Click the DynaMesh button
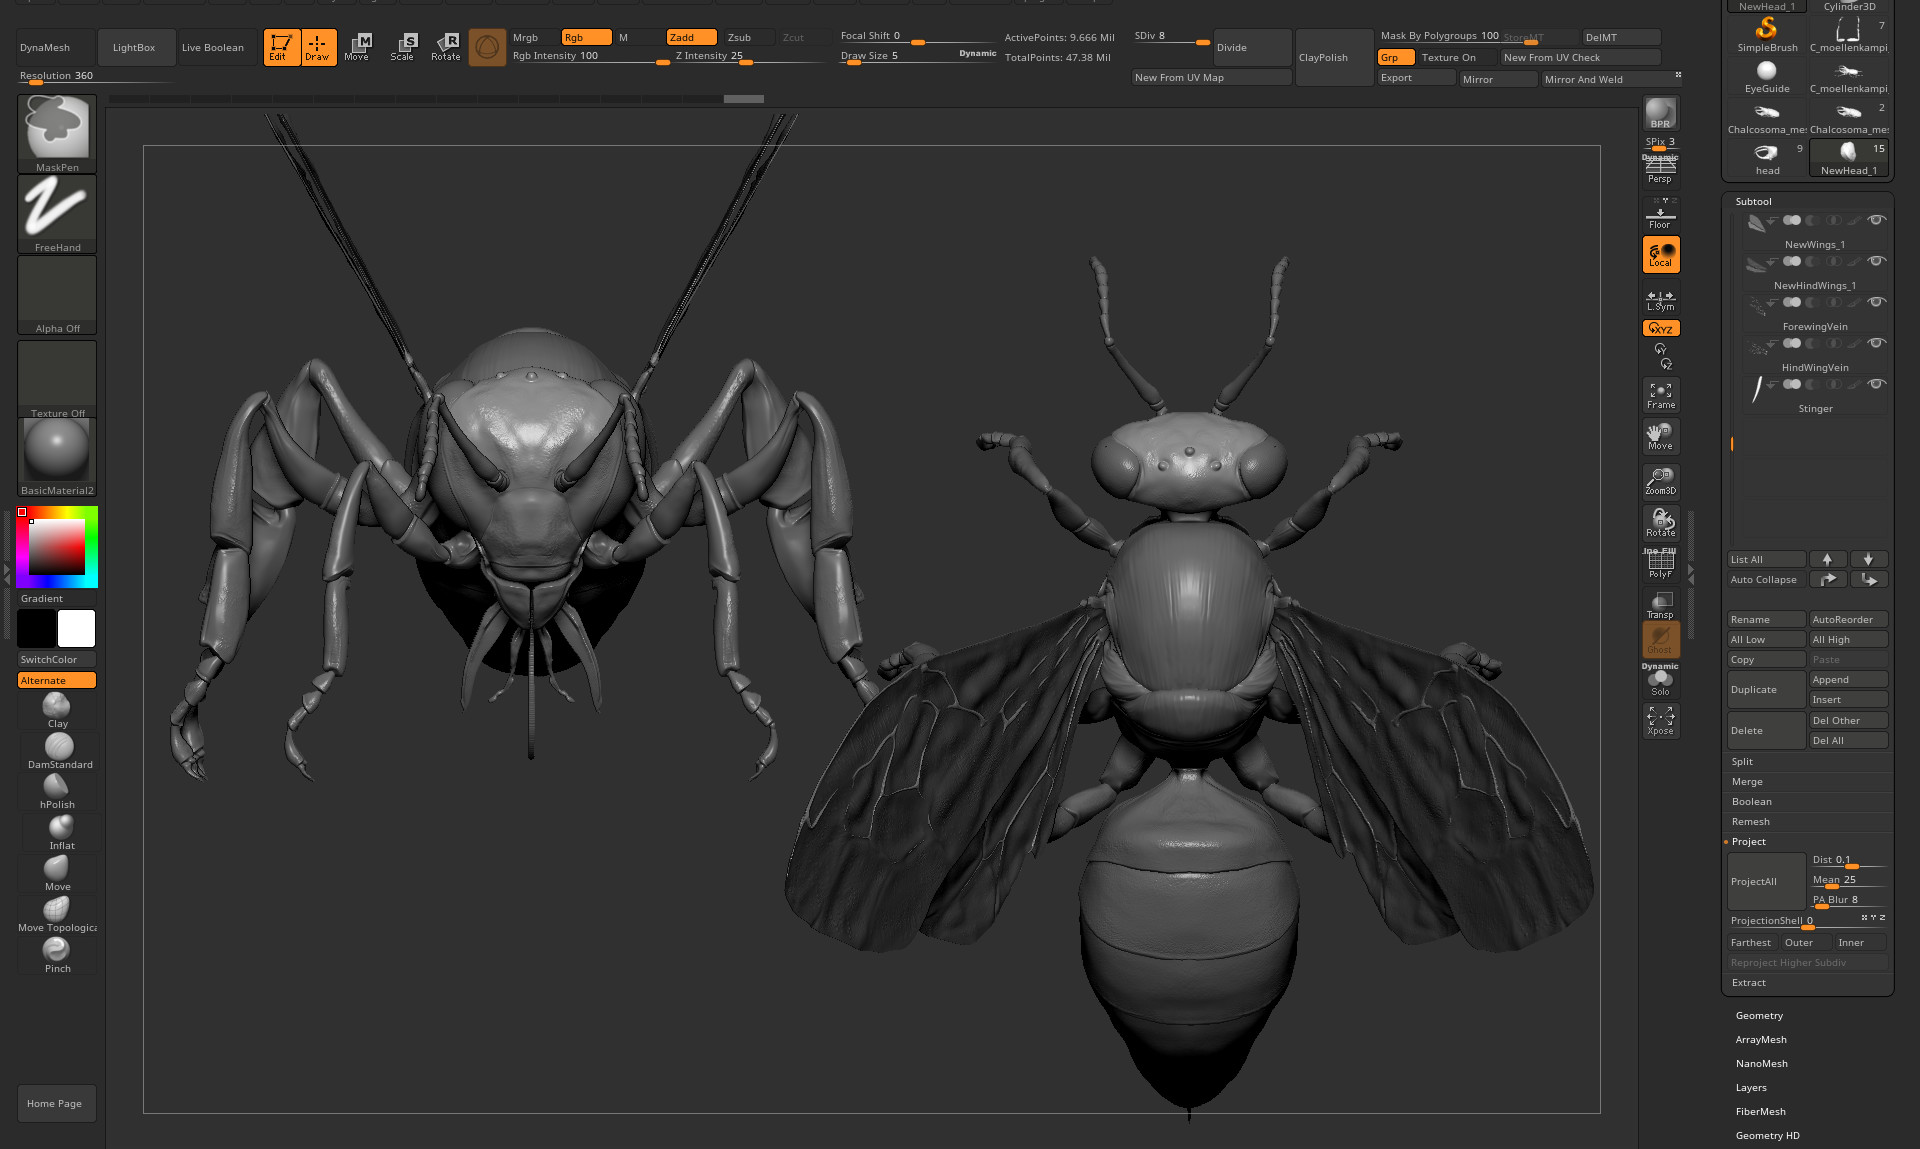 pos(55,47)
